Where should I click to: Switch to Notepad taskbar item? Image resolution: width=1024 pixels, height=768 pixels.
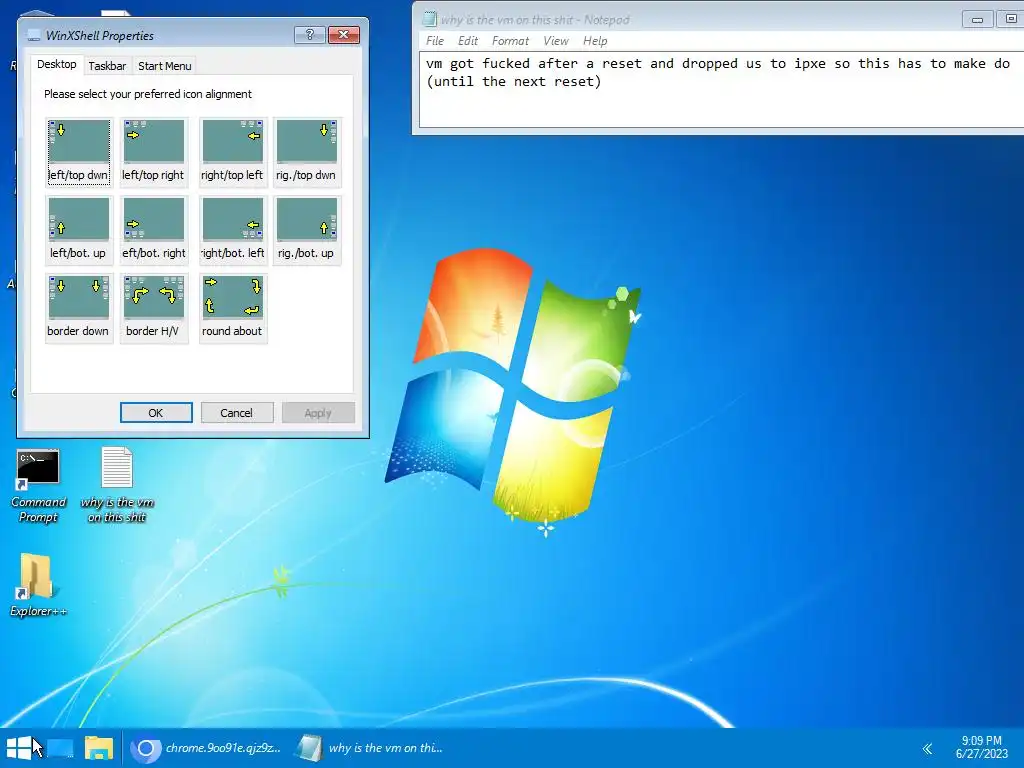click(x=369, y=748)
